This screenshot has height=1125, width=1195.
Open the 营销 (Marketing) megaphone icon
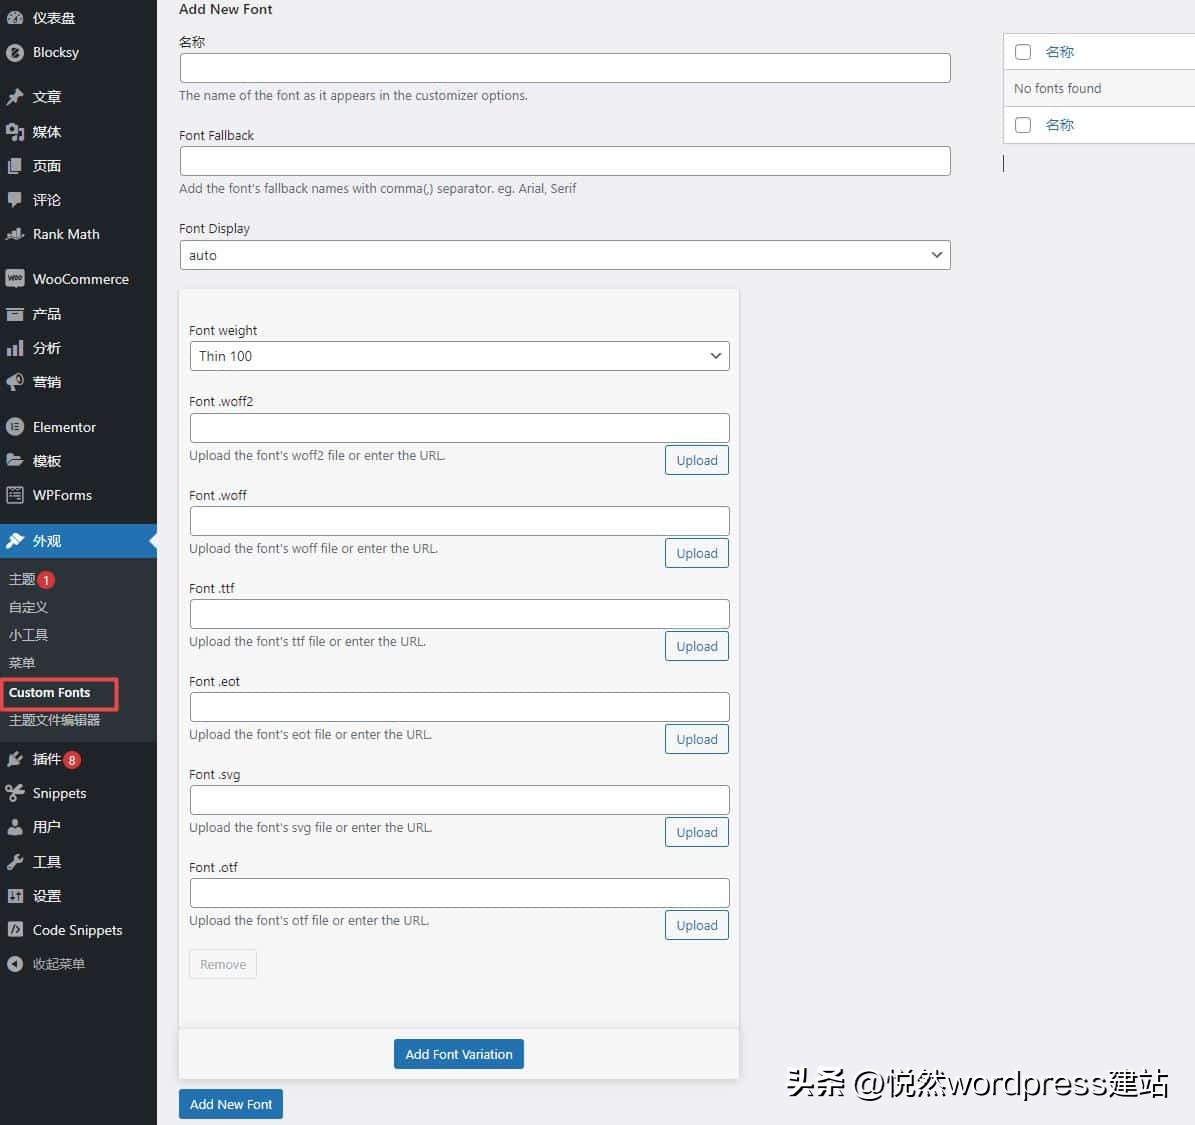pyautogui.click(x=15, y=382)
